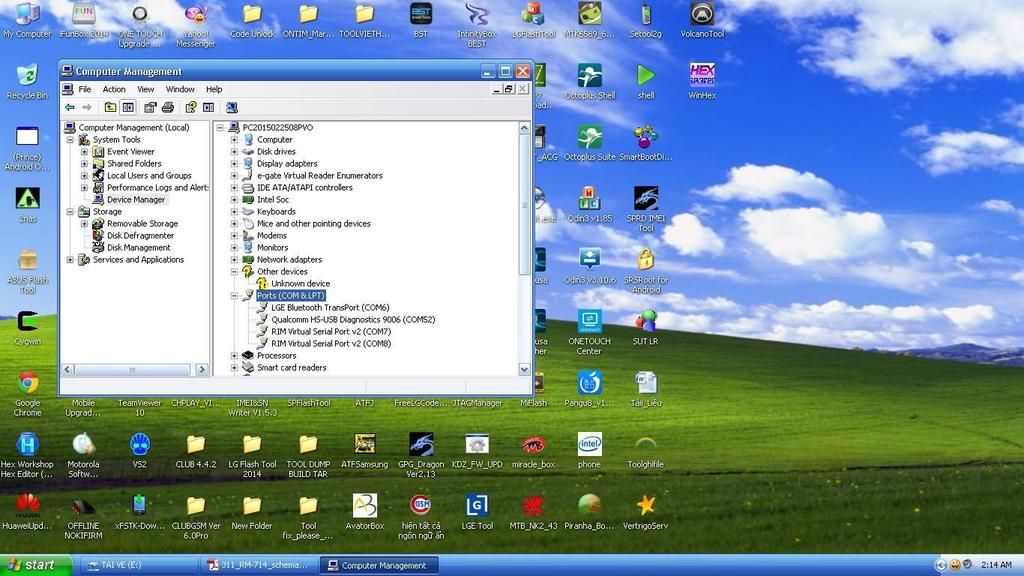
Task: Open the Recycle Bin icon
Action: pyautogui.click(x=27, y=81)
